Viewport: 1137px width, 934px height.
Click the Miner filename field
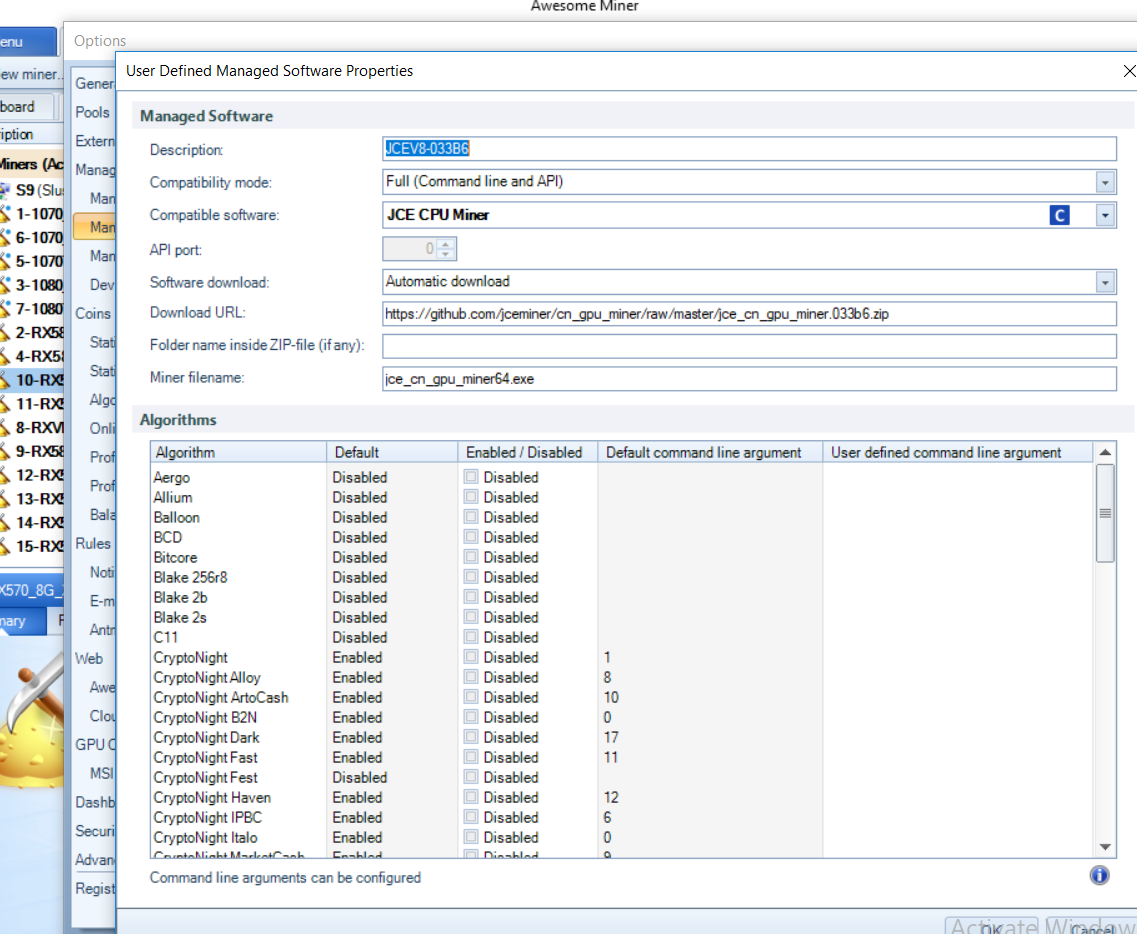coord(749,379)
